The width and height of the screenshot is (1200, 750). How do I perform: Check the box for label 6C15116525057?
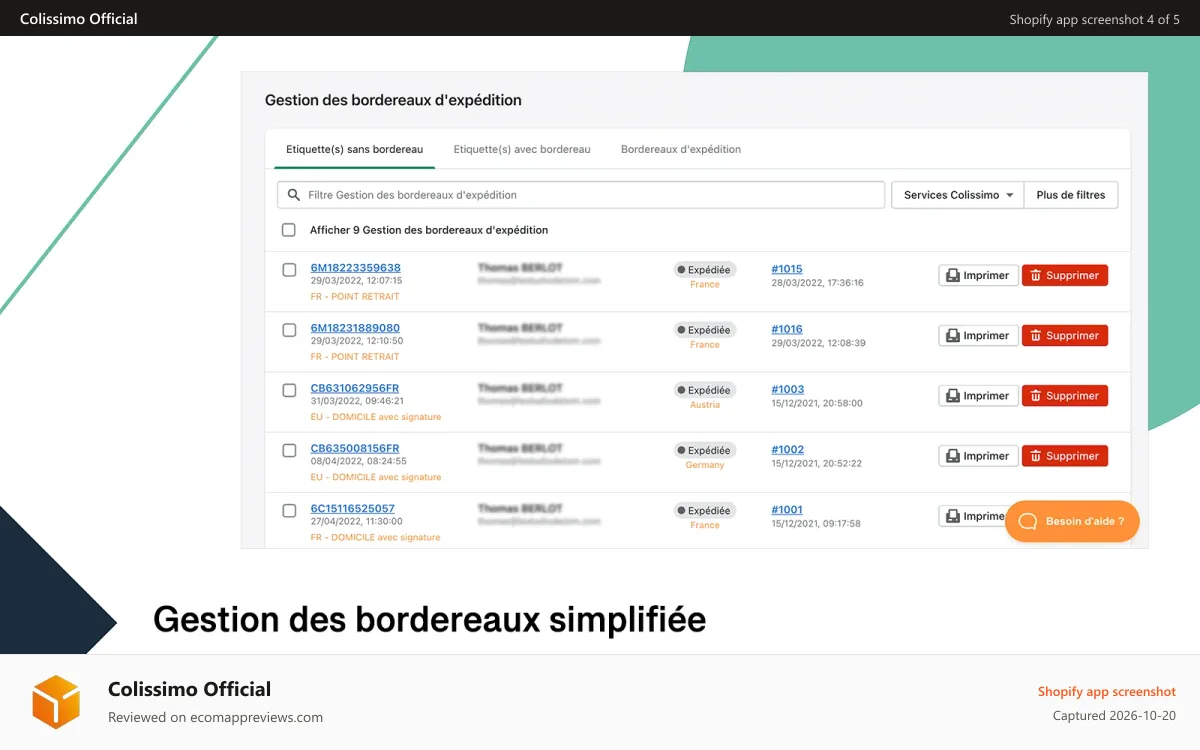click(289, 510)
